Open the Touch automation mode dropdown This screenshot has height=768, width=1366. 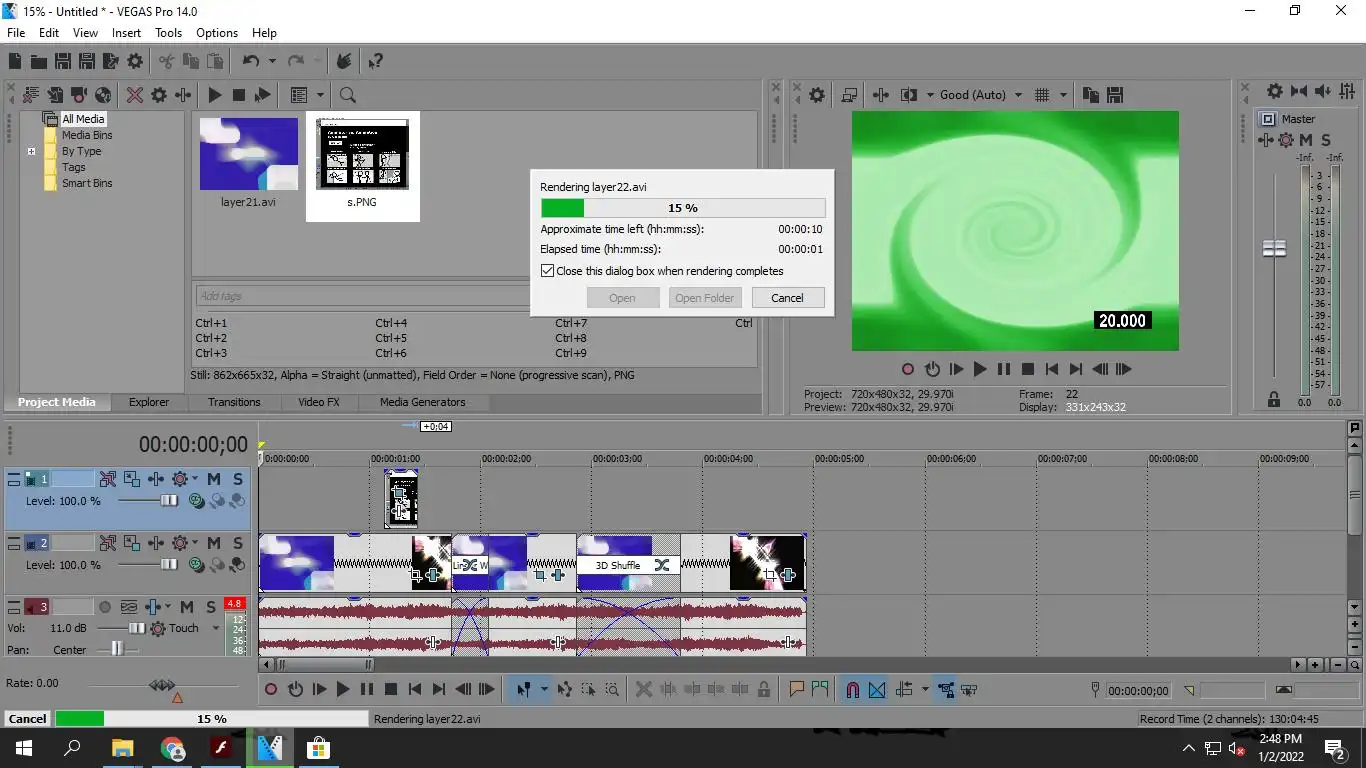coord(214,628)
